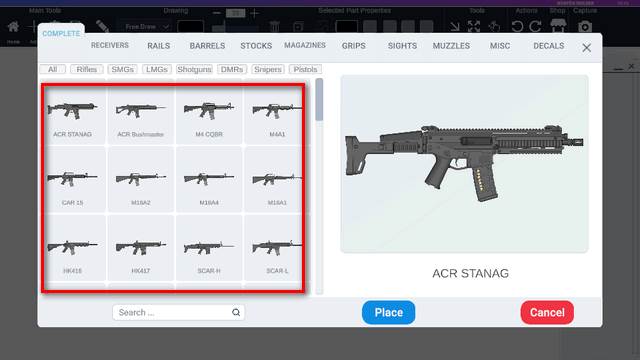This screenshot has width=640, height=360.
Task: Increase brush size with the plus icon
Action: (x=255, y=13)
